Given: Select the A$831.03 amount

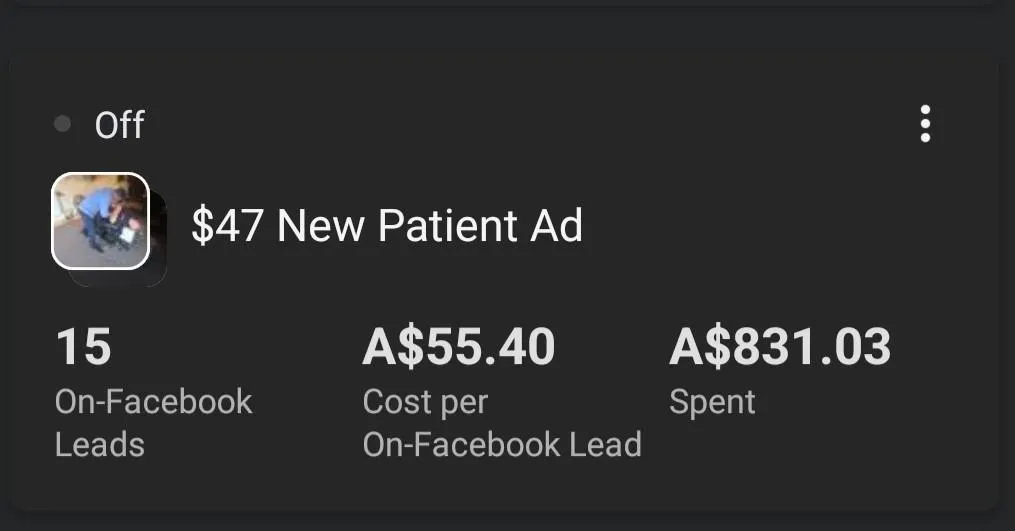Looking at the screenshot, I should tap(779, 347).
